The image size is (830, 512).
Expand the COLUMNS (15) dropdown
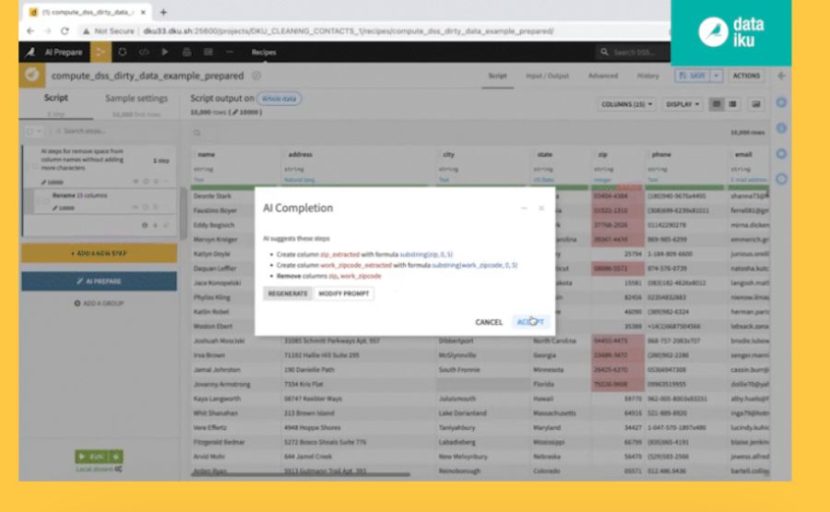tap(627, 104)
